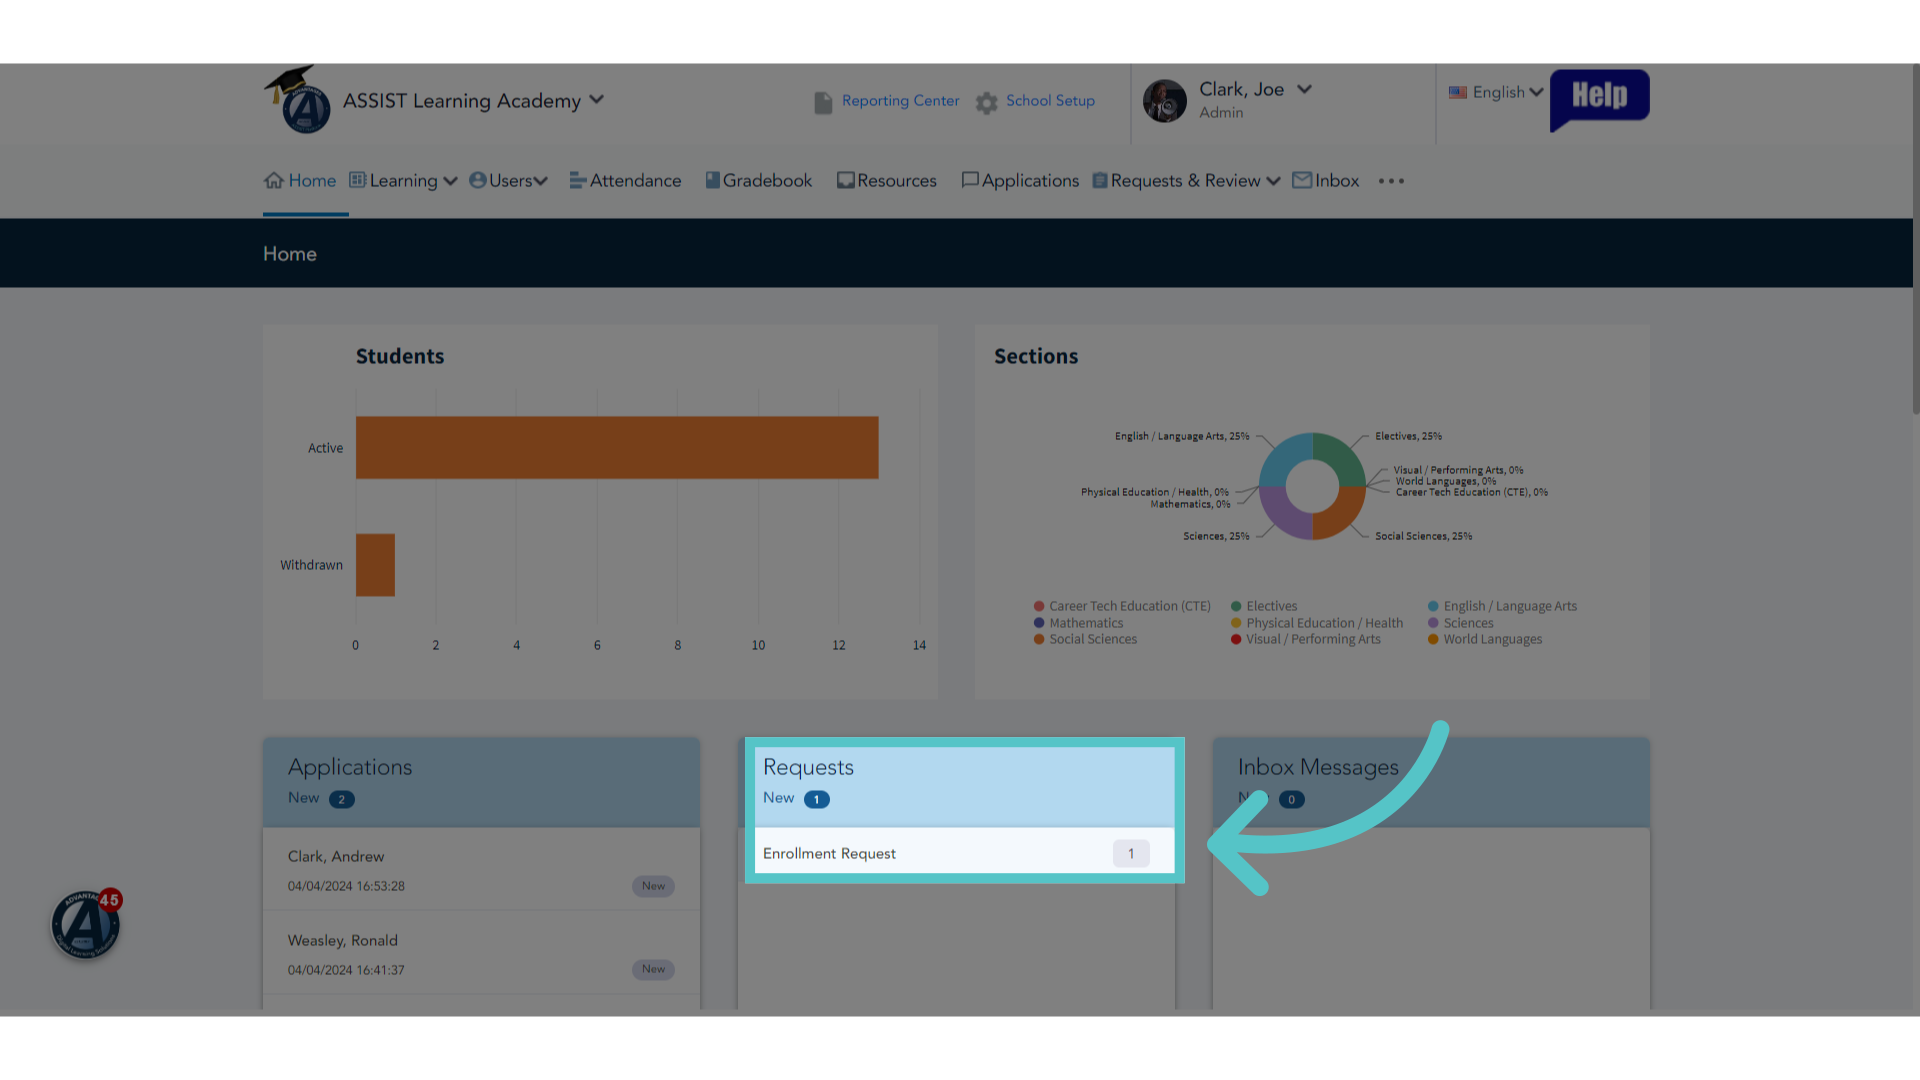Click the Help speech bubble button

click(1599, 99)
